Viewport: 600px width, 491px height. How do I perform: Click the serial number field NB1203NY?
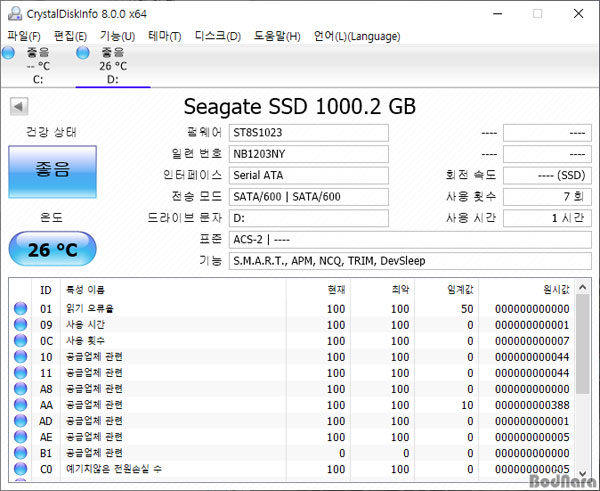coord(309,154)
